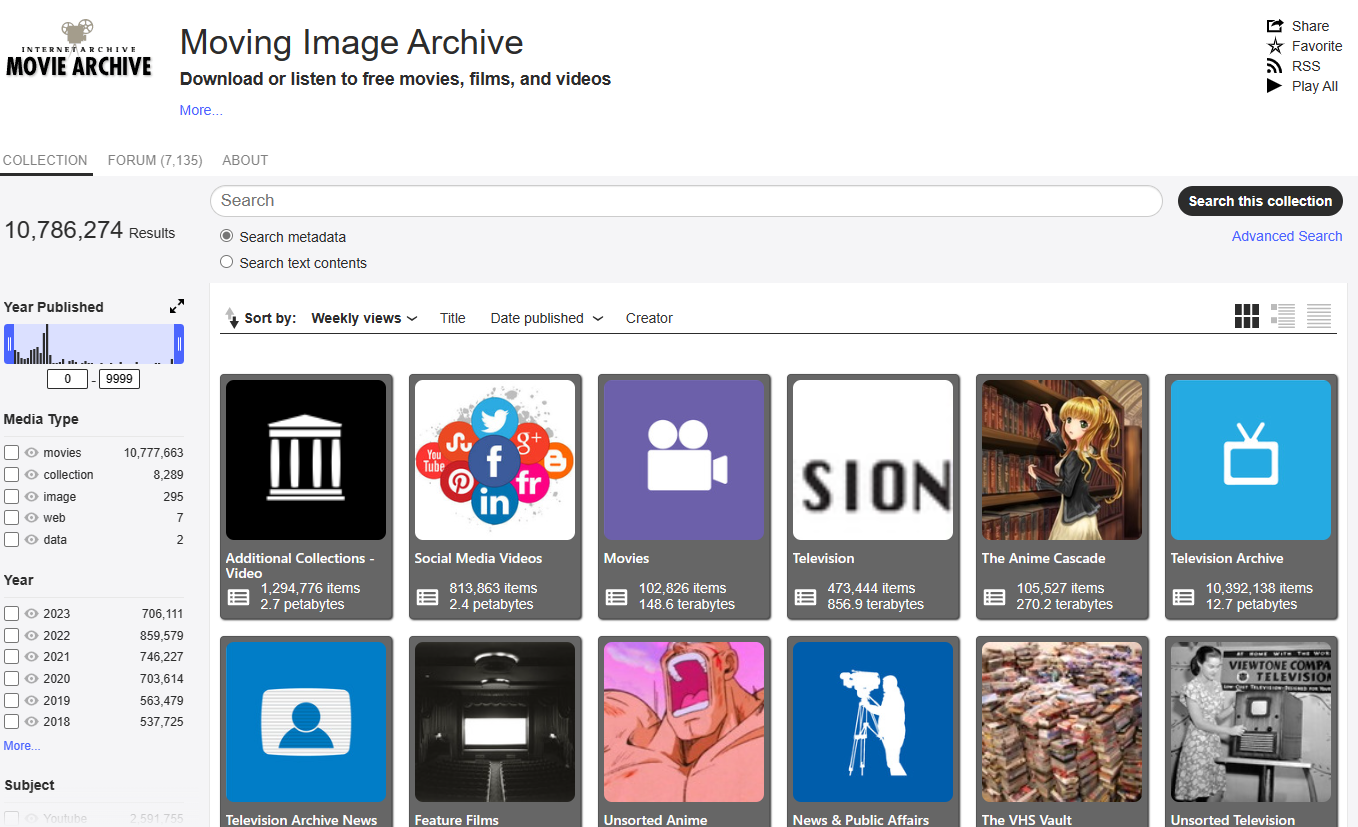
Task: Open Television collection SION image
Action: click(873, 460)
